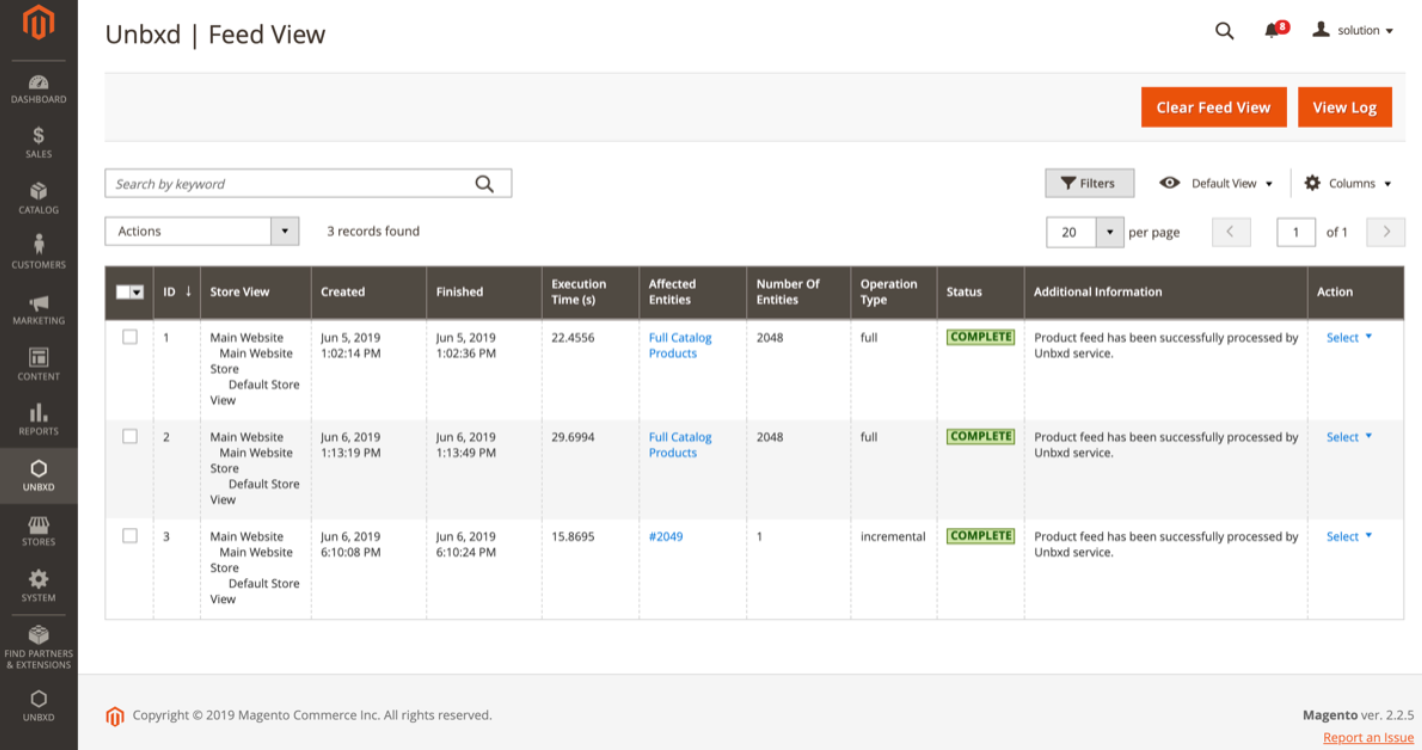Click the global search magnifier icon

coord(1224,31)
